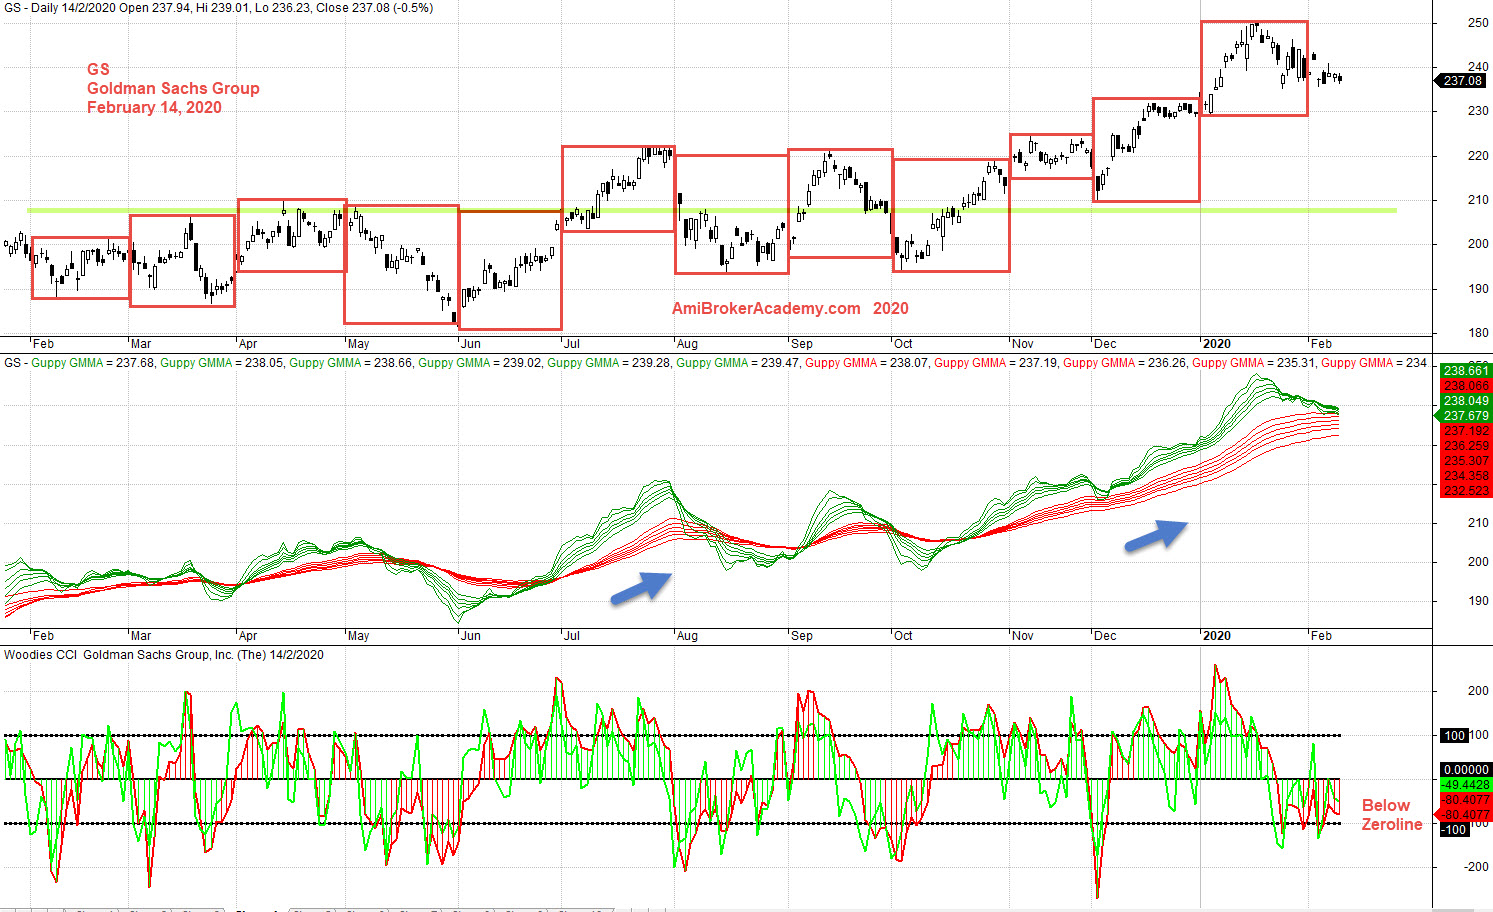Select the Nov label on candlestick pane time axis
Screen dimensions: 1493x912
(x=1022, y=344)
